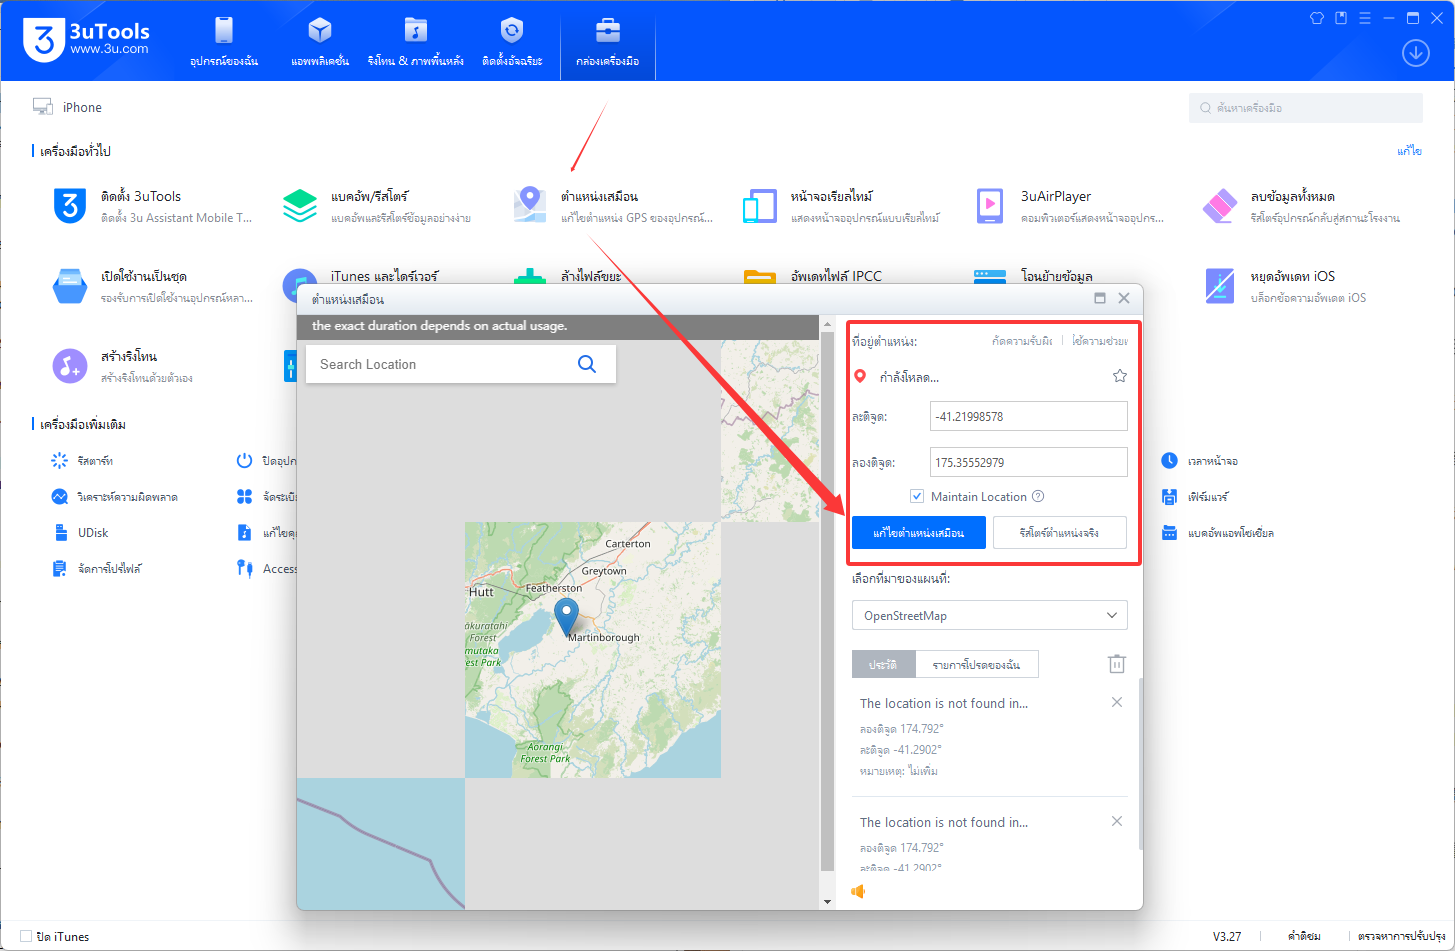Click the รีสตาร์ท restart tool
This screenshot has height=951, width=1455.
pyautogui.click(x=82, y=461)
